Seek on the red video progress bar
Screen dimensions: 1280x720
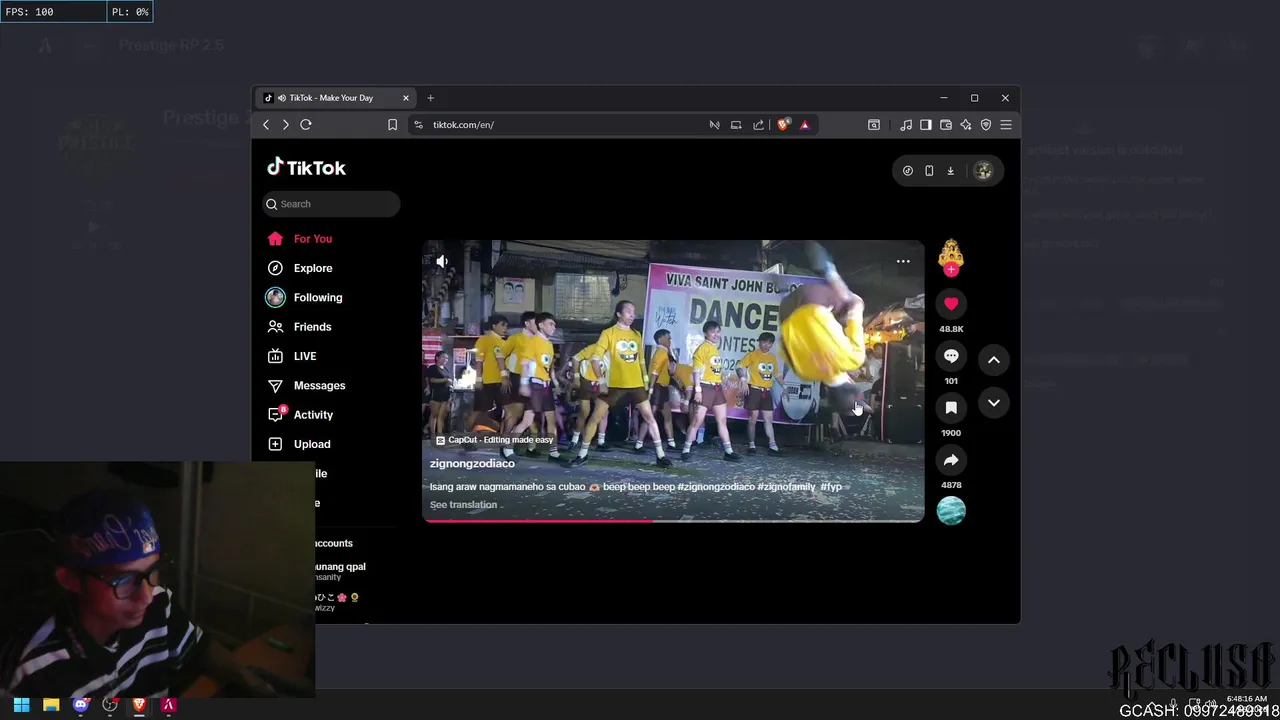click(674, 520)
